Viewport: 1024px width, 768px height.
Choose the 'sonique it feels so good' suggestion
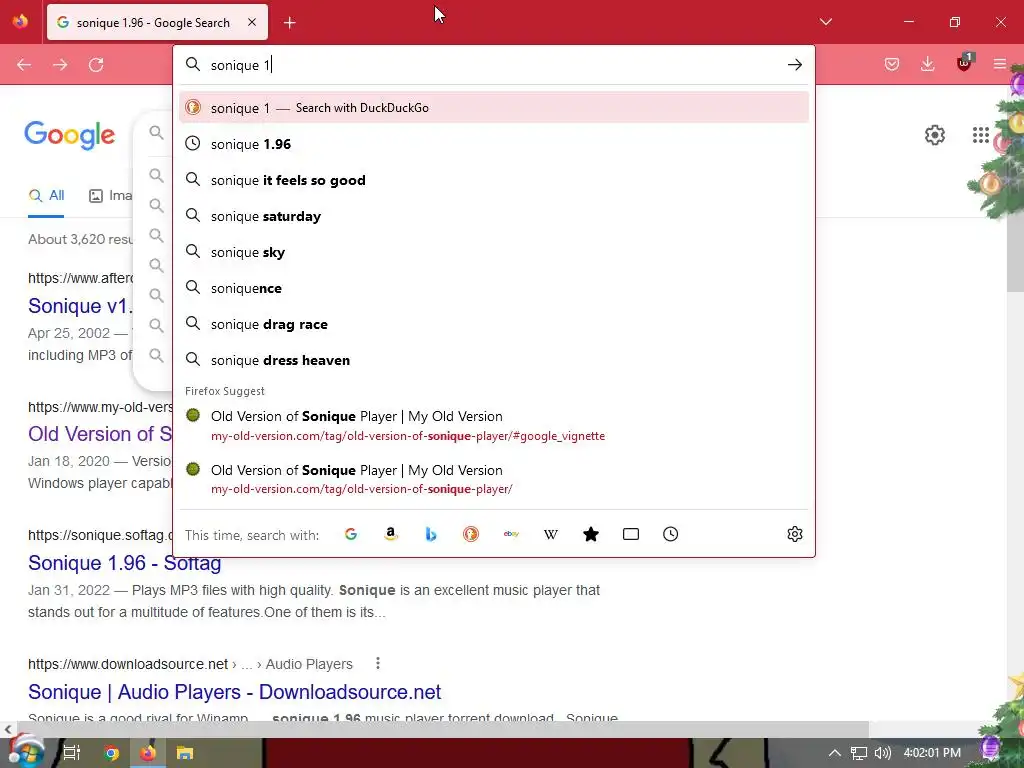[494, 180]
